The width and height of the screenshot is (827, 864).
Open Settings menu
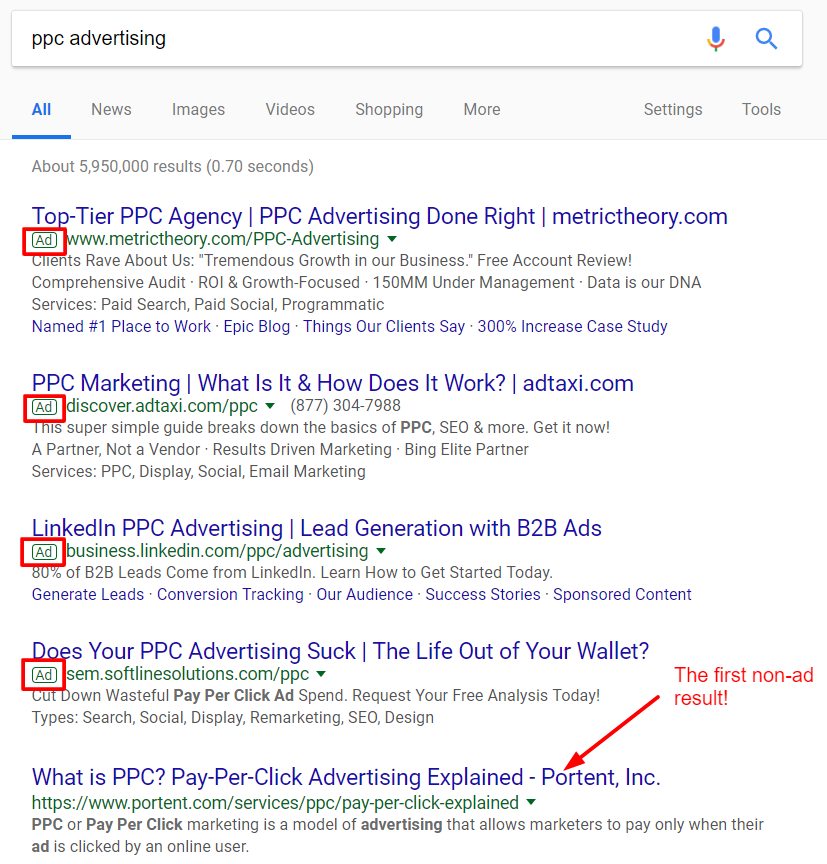672,109
